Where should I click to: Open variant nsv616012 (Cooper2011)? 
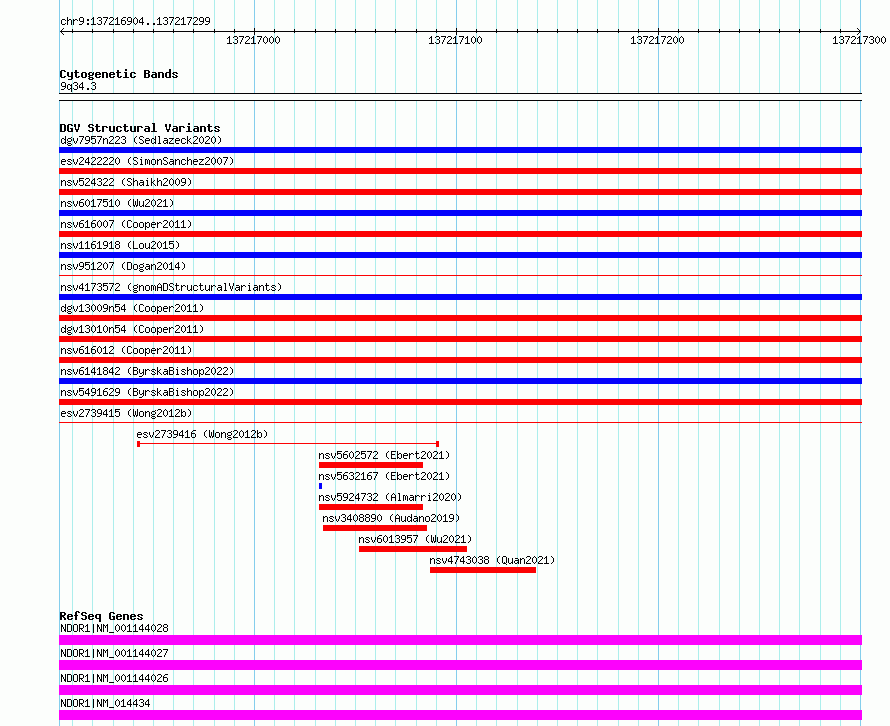126,350
